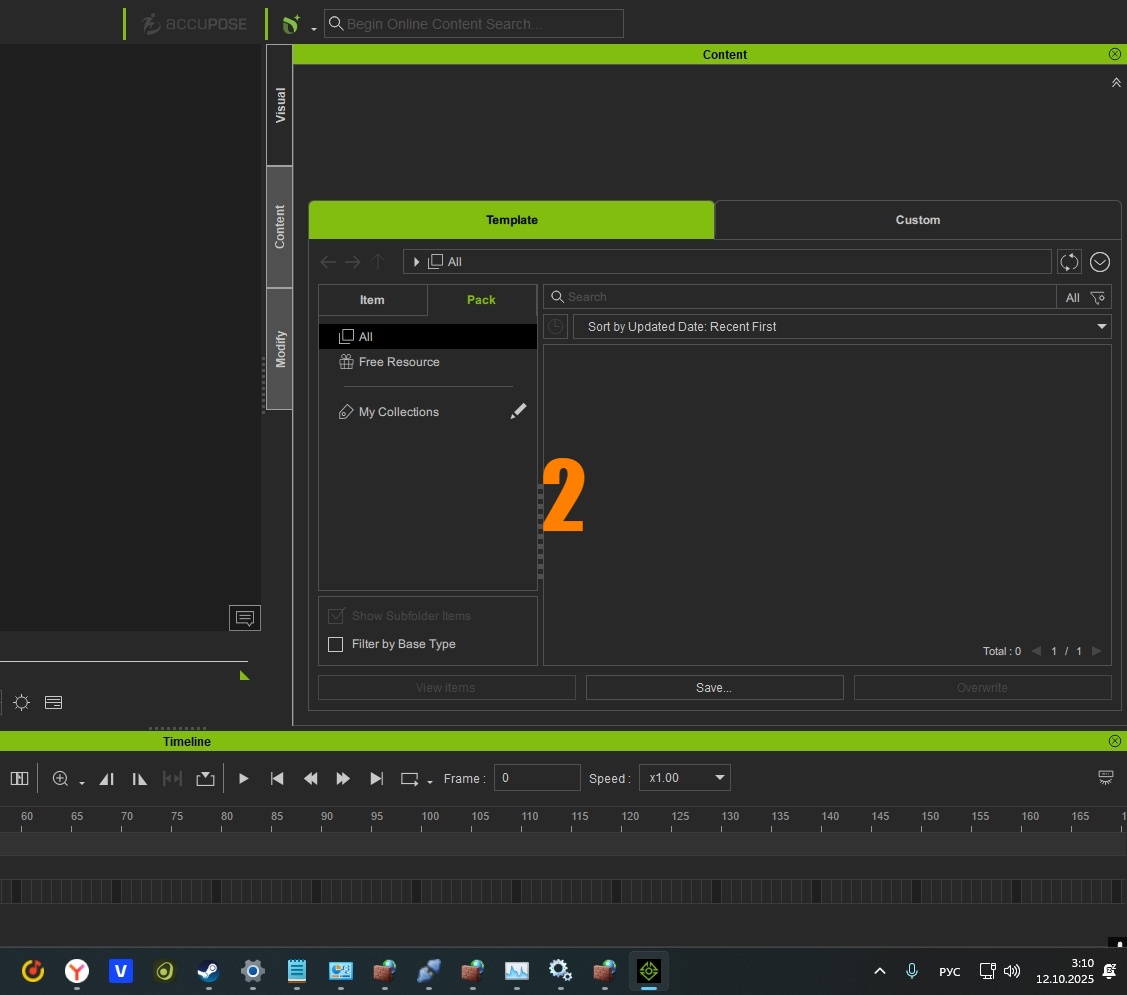This screenshot has height=995, width=1127.
Task: Open the Sort by Updated Date dropdown
Action: coord(841,327)
